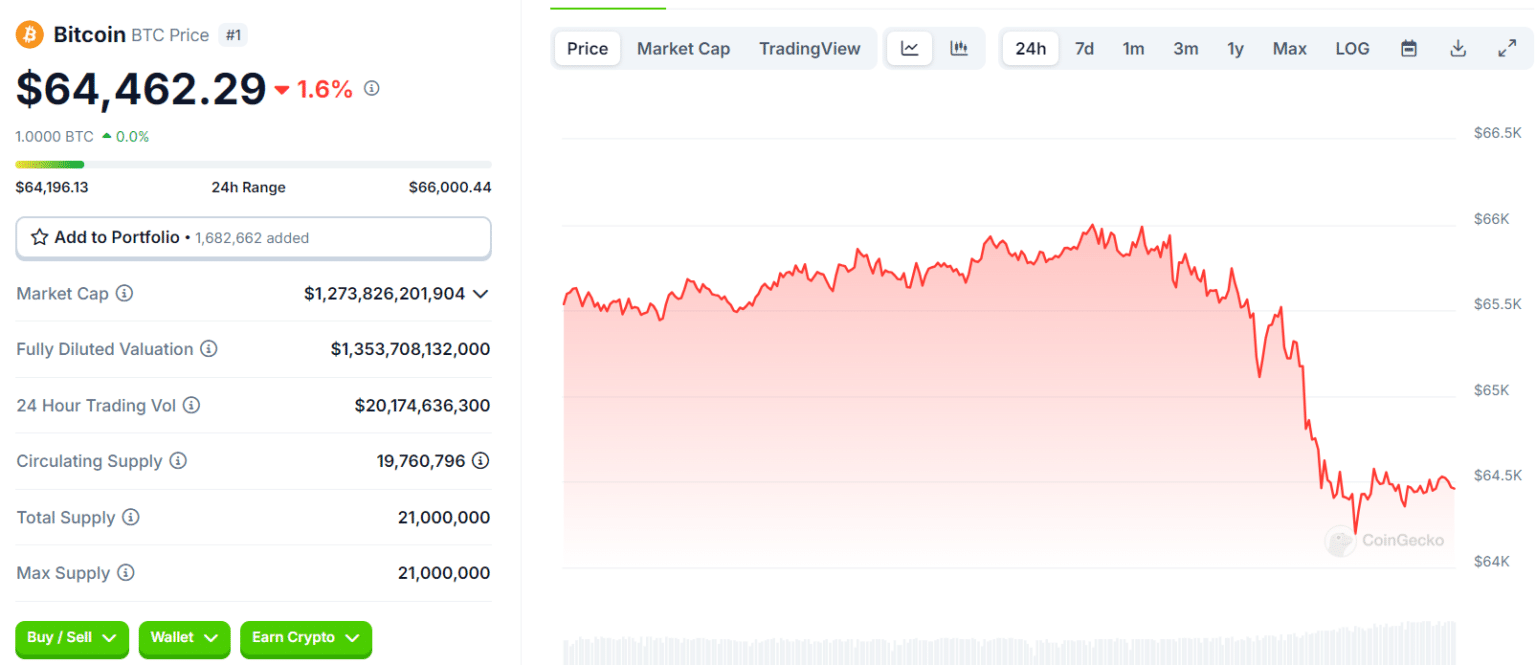Download chart data via download icon
Image resolution: width=1536 pixels, height=665 pixels.
[1458, 48]
